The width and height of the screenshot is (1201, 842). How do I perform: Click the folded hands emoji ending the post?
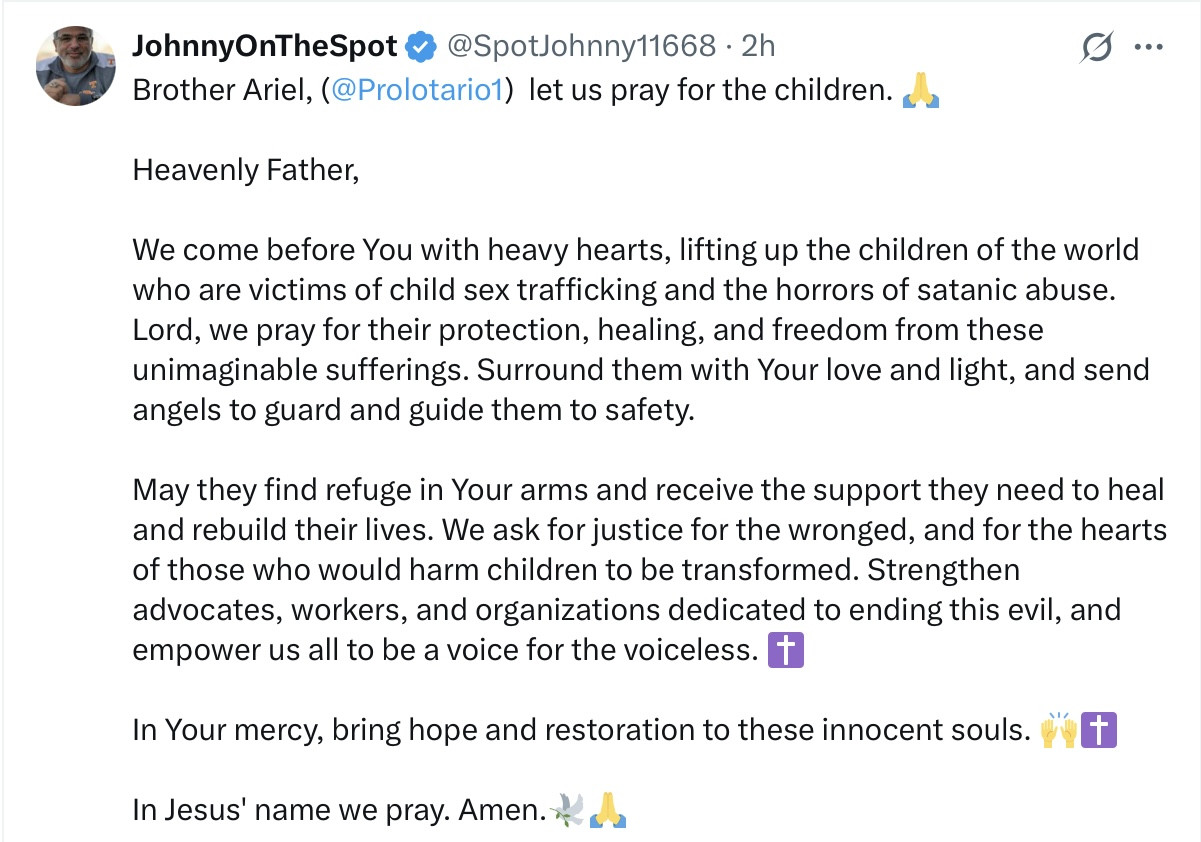[607, 809]
